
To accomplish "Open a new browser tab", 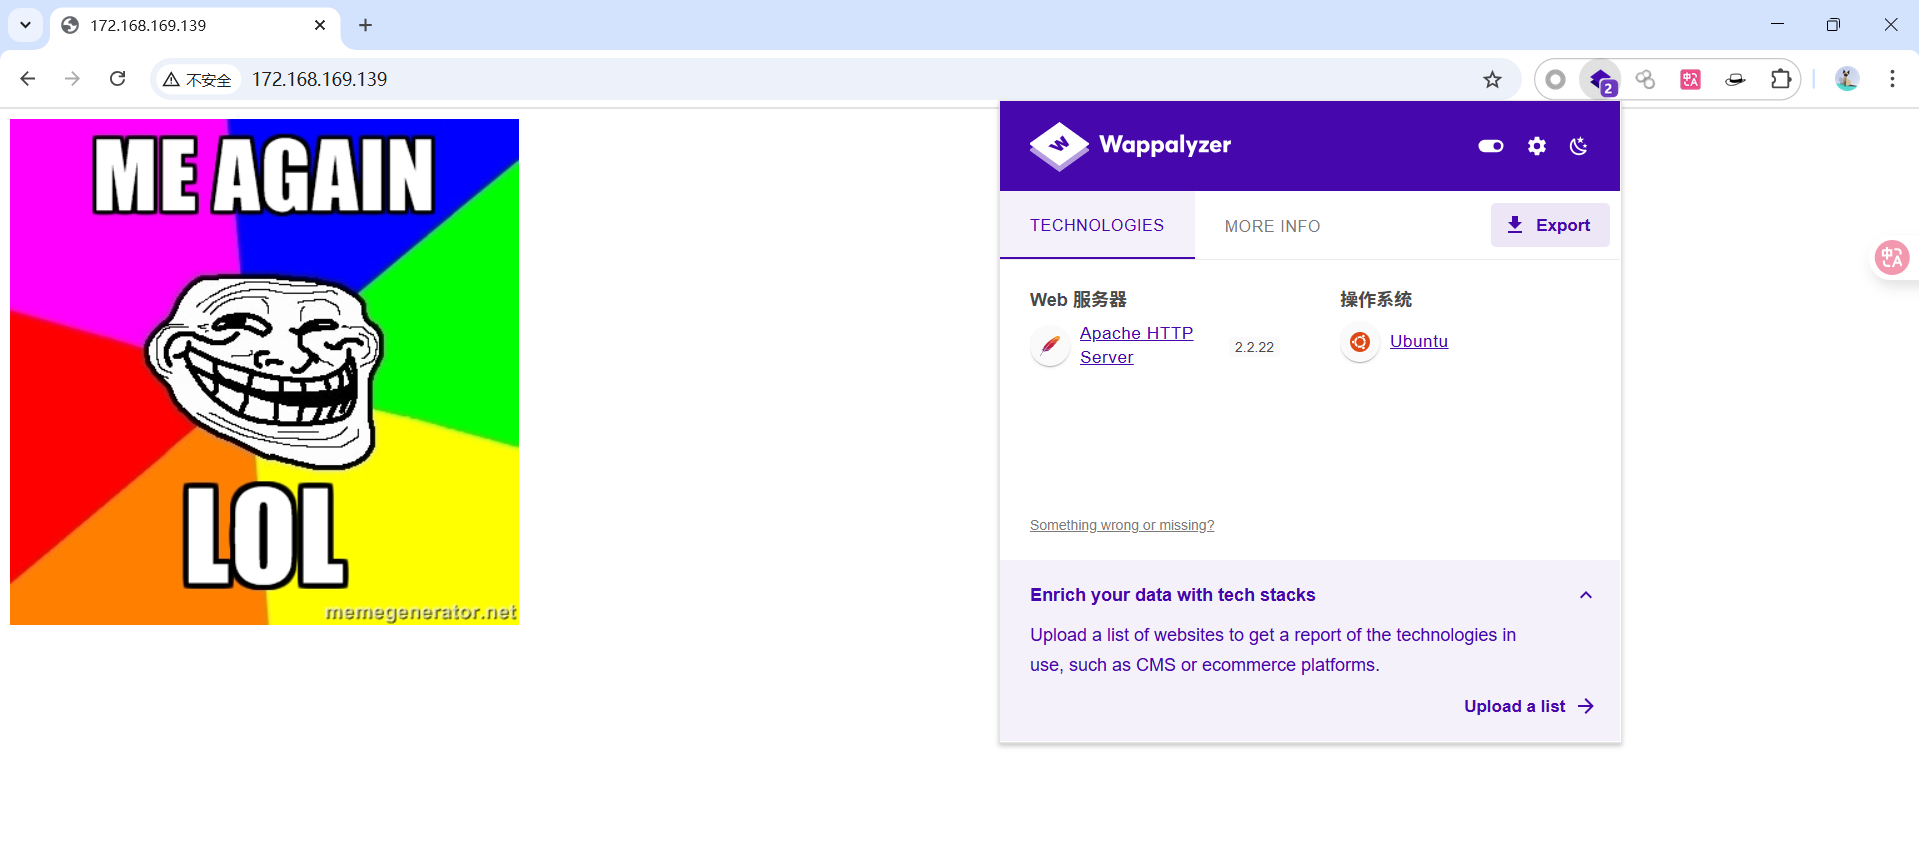I will click(365, 25).
